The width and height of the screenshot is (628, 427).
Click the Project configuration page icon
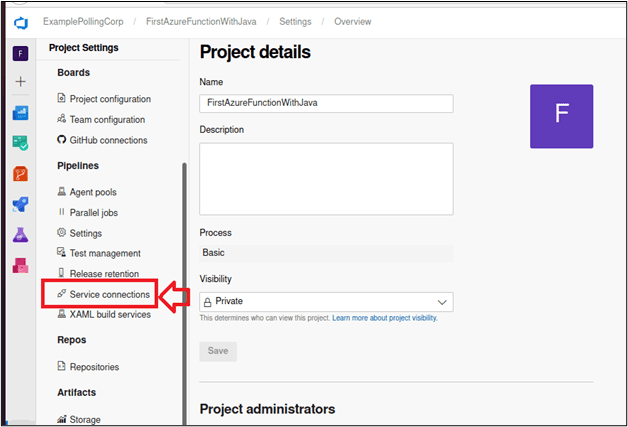61,98
